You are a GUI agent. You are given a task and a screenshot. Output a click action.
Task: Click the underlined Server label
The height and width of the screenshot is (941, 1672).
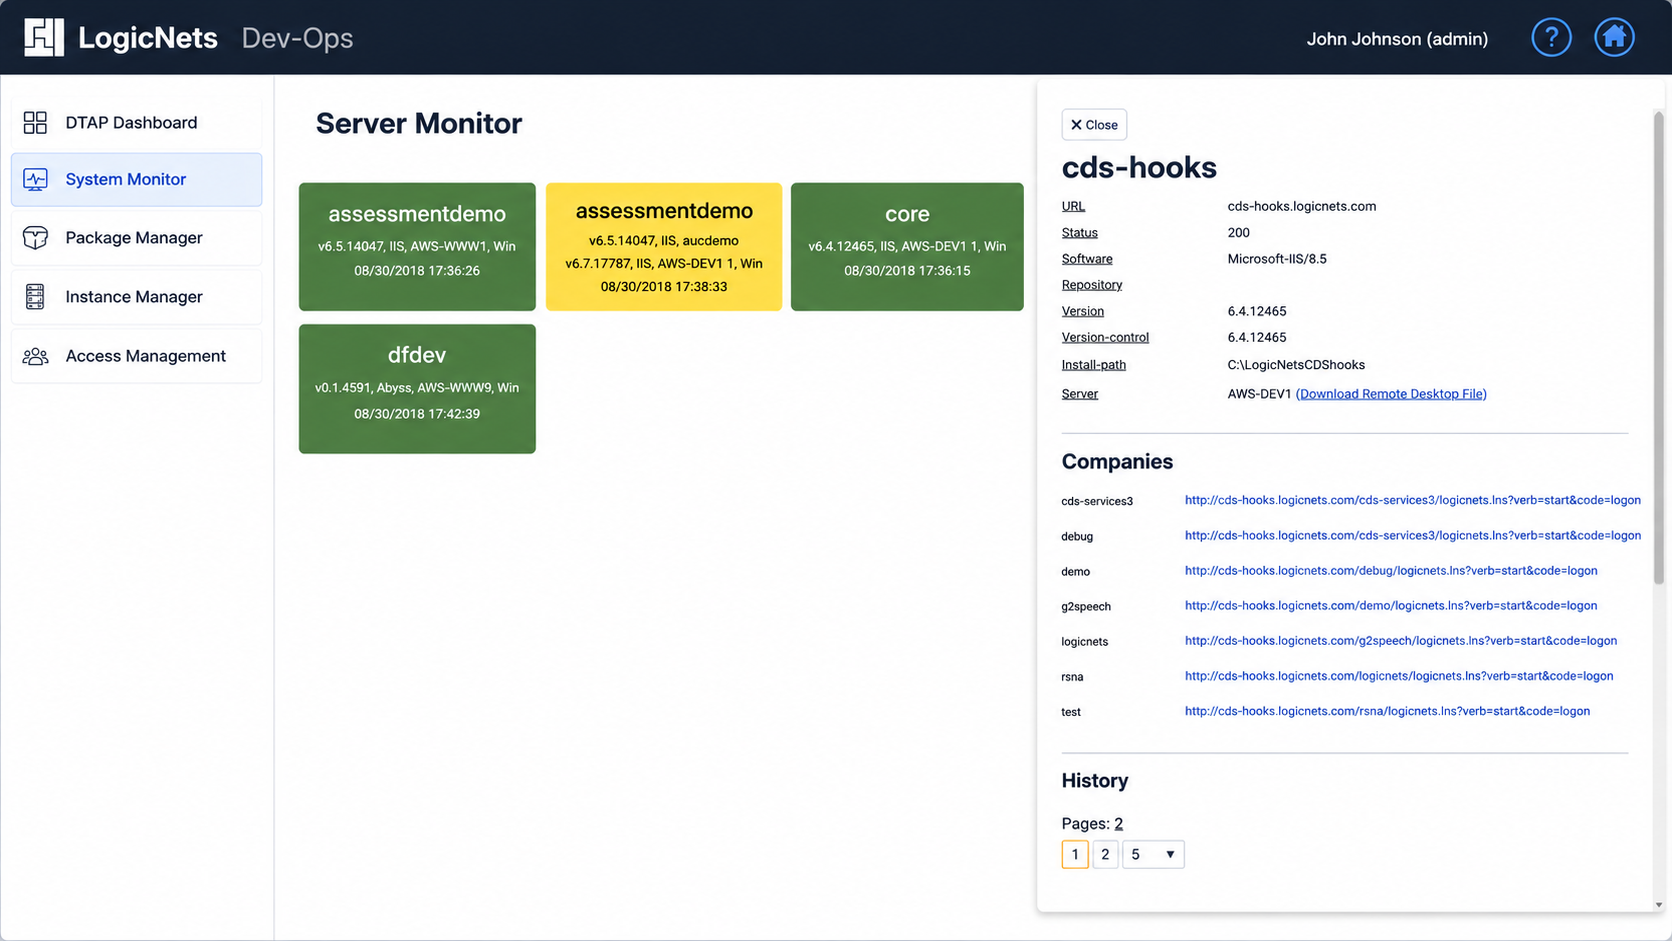click(1080, 394)
